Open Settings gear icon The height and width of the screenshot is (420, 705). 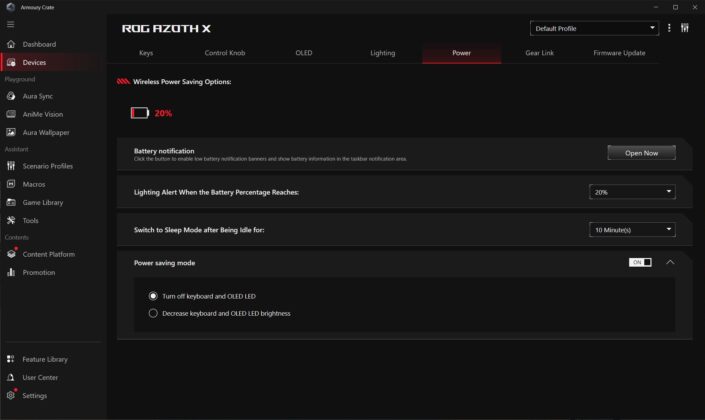(x=11, y=395)
